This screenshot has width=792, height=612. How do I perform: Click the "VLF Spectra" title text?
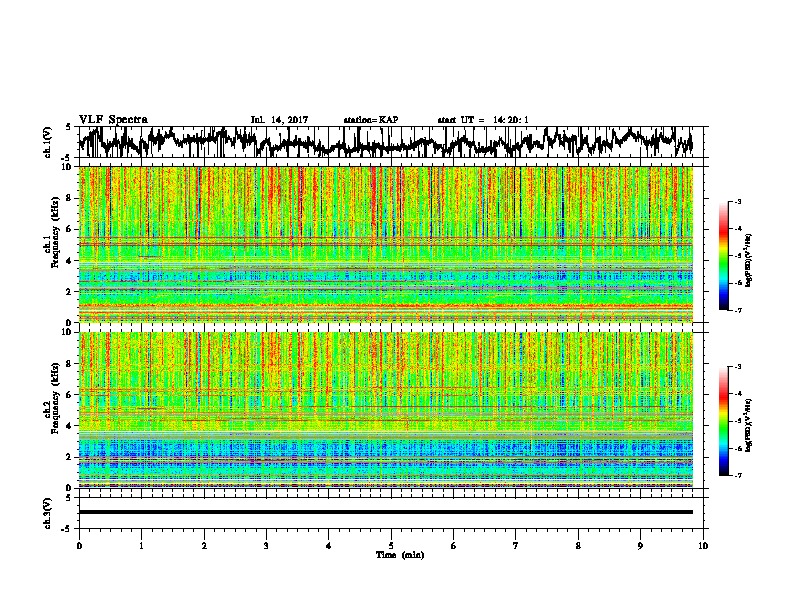[113, 120]
